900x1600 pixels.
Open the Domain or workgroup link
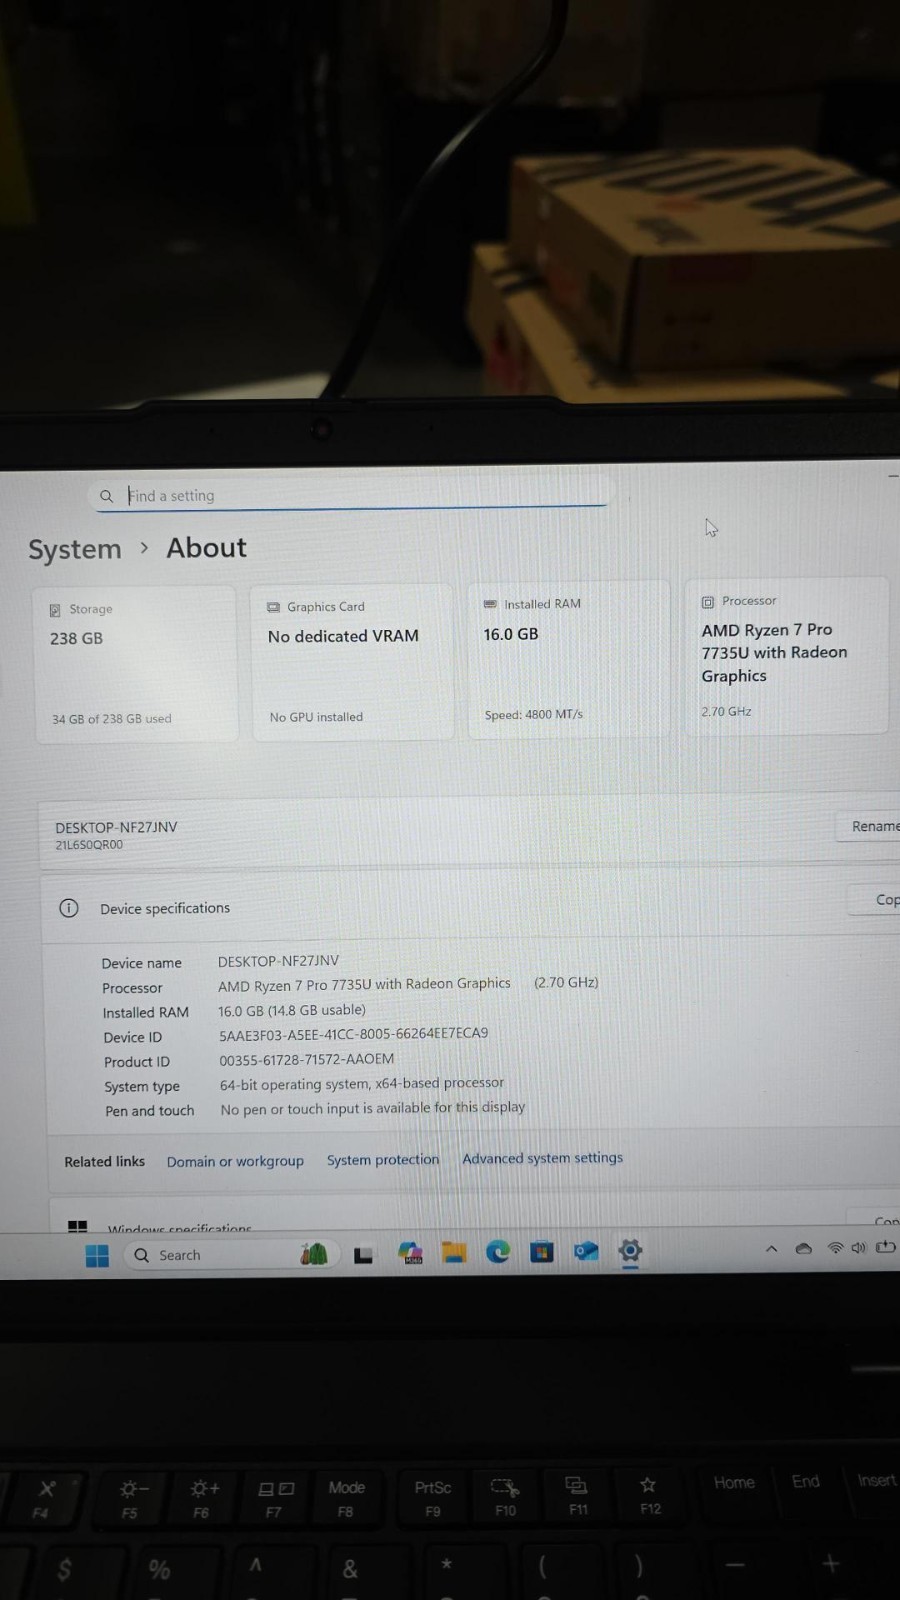(x=235, y=1161)
